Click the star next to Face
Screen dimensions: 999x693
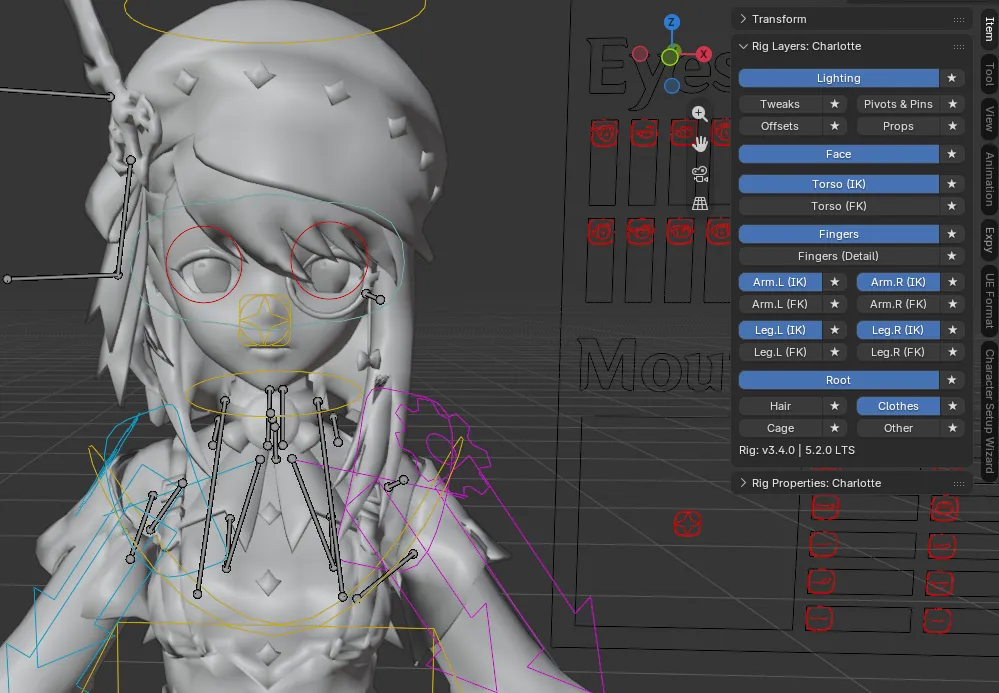952,154
